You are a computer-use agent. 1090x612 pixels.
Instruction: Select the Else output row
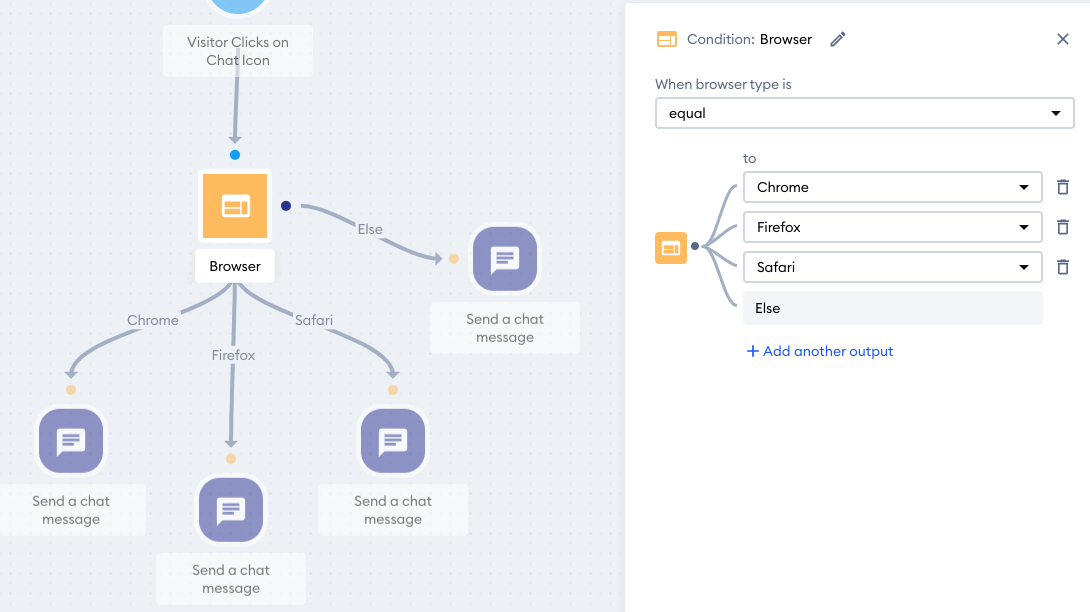point(893,308)
